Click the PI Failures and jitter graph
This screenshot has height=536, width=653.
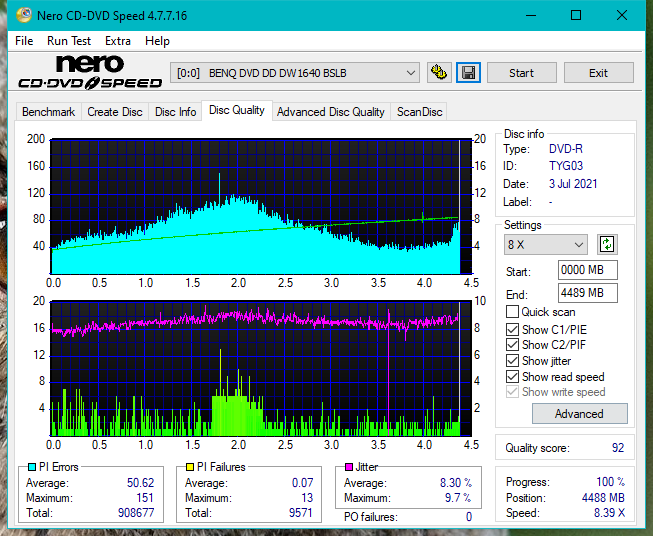click(261, 368)
